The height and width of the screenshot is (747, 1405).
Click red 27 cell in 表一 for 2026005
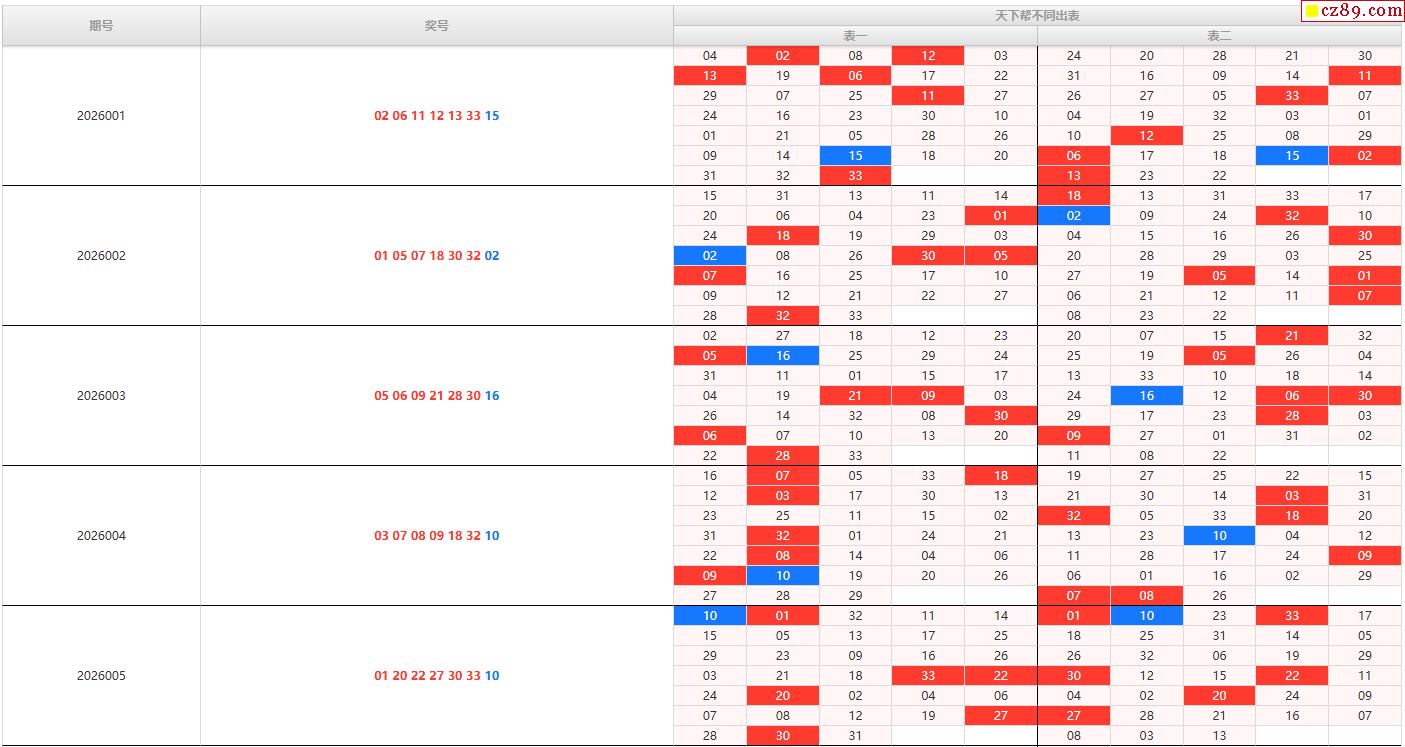pyautogui.click(x=1000, y=716)
